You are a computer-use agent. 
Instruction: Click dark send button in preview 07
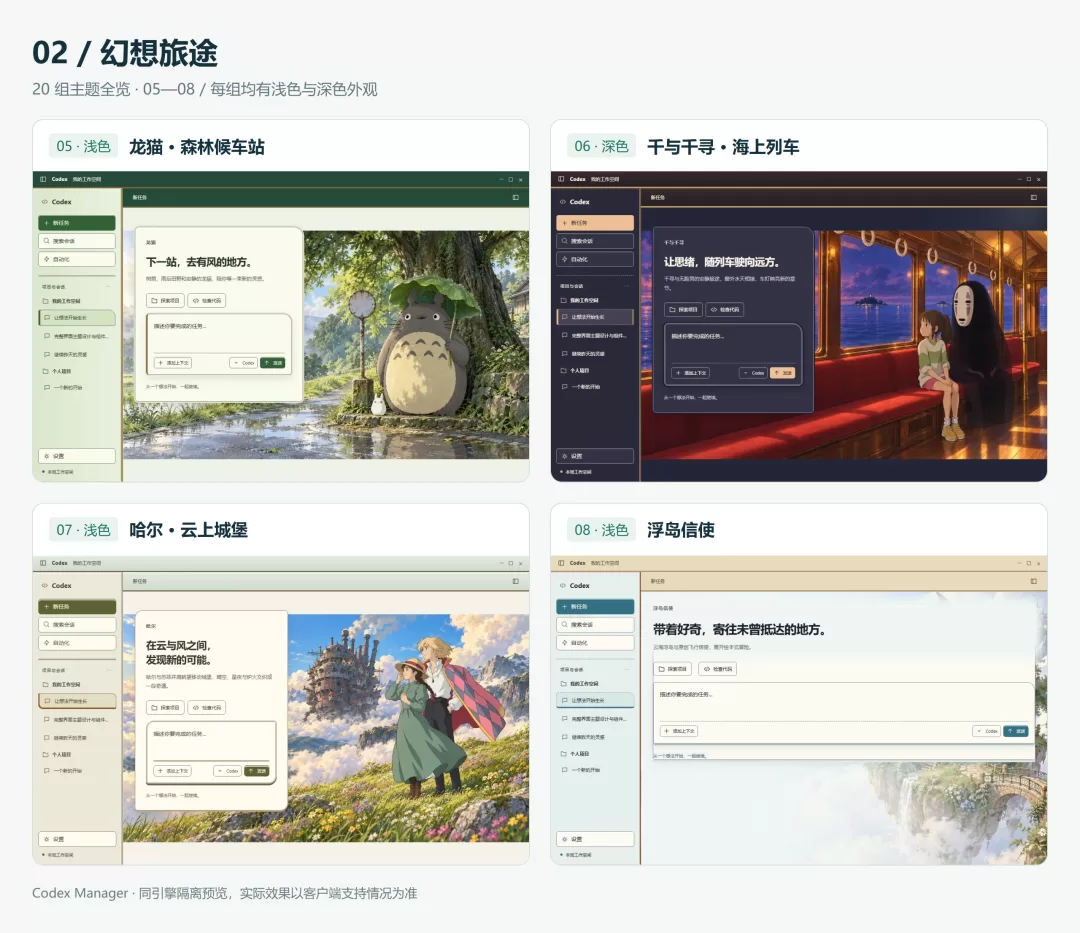click(x=257, y=771)
